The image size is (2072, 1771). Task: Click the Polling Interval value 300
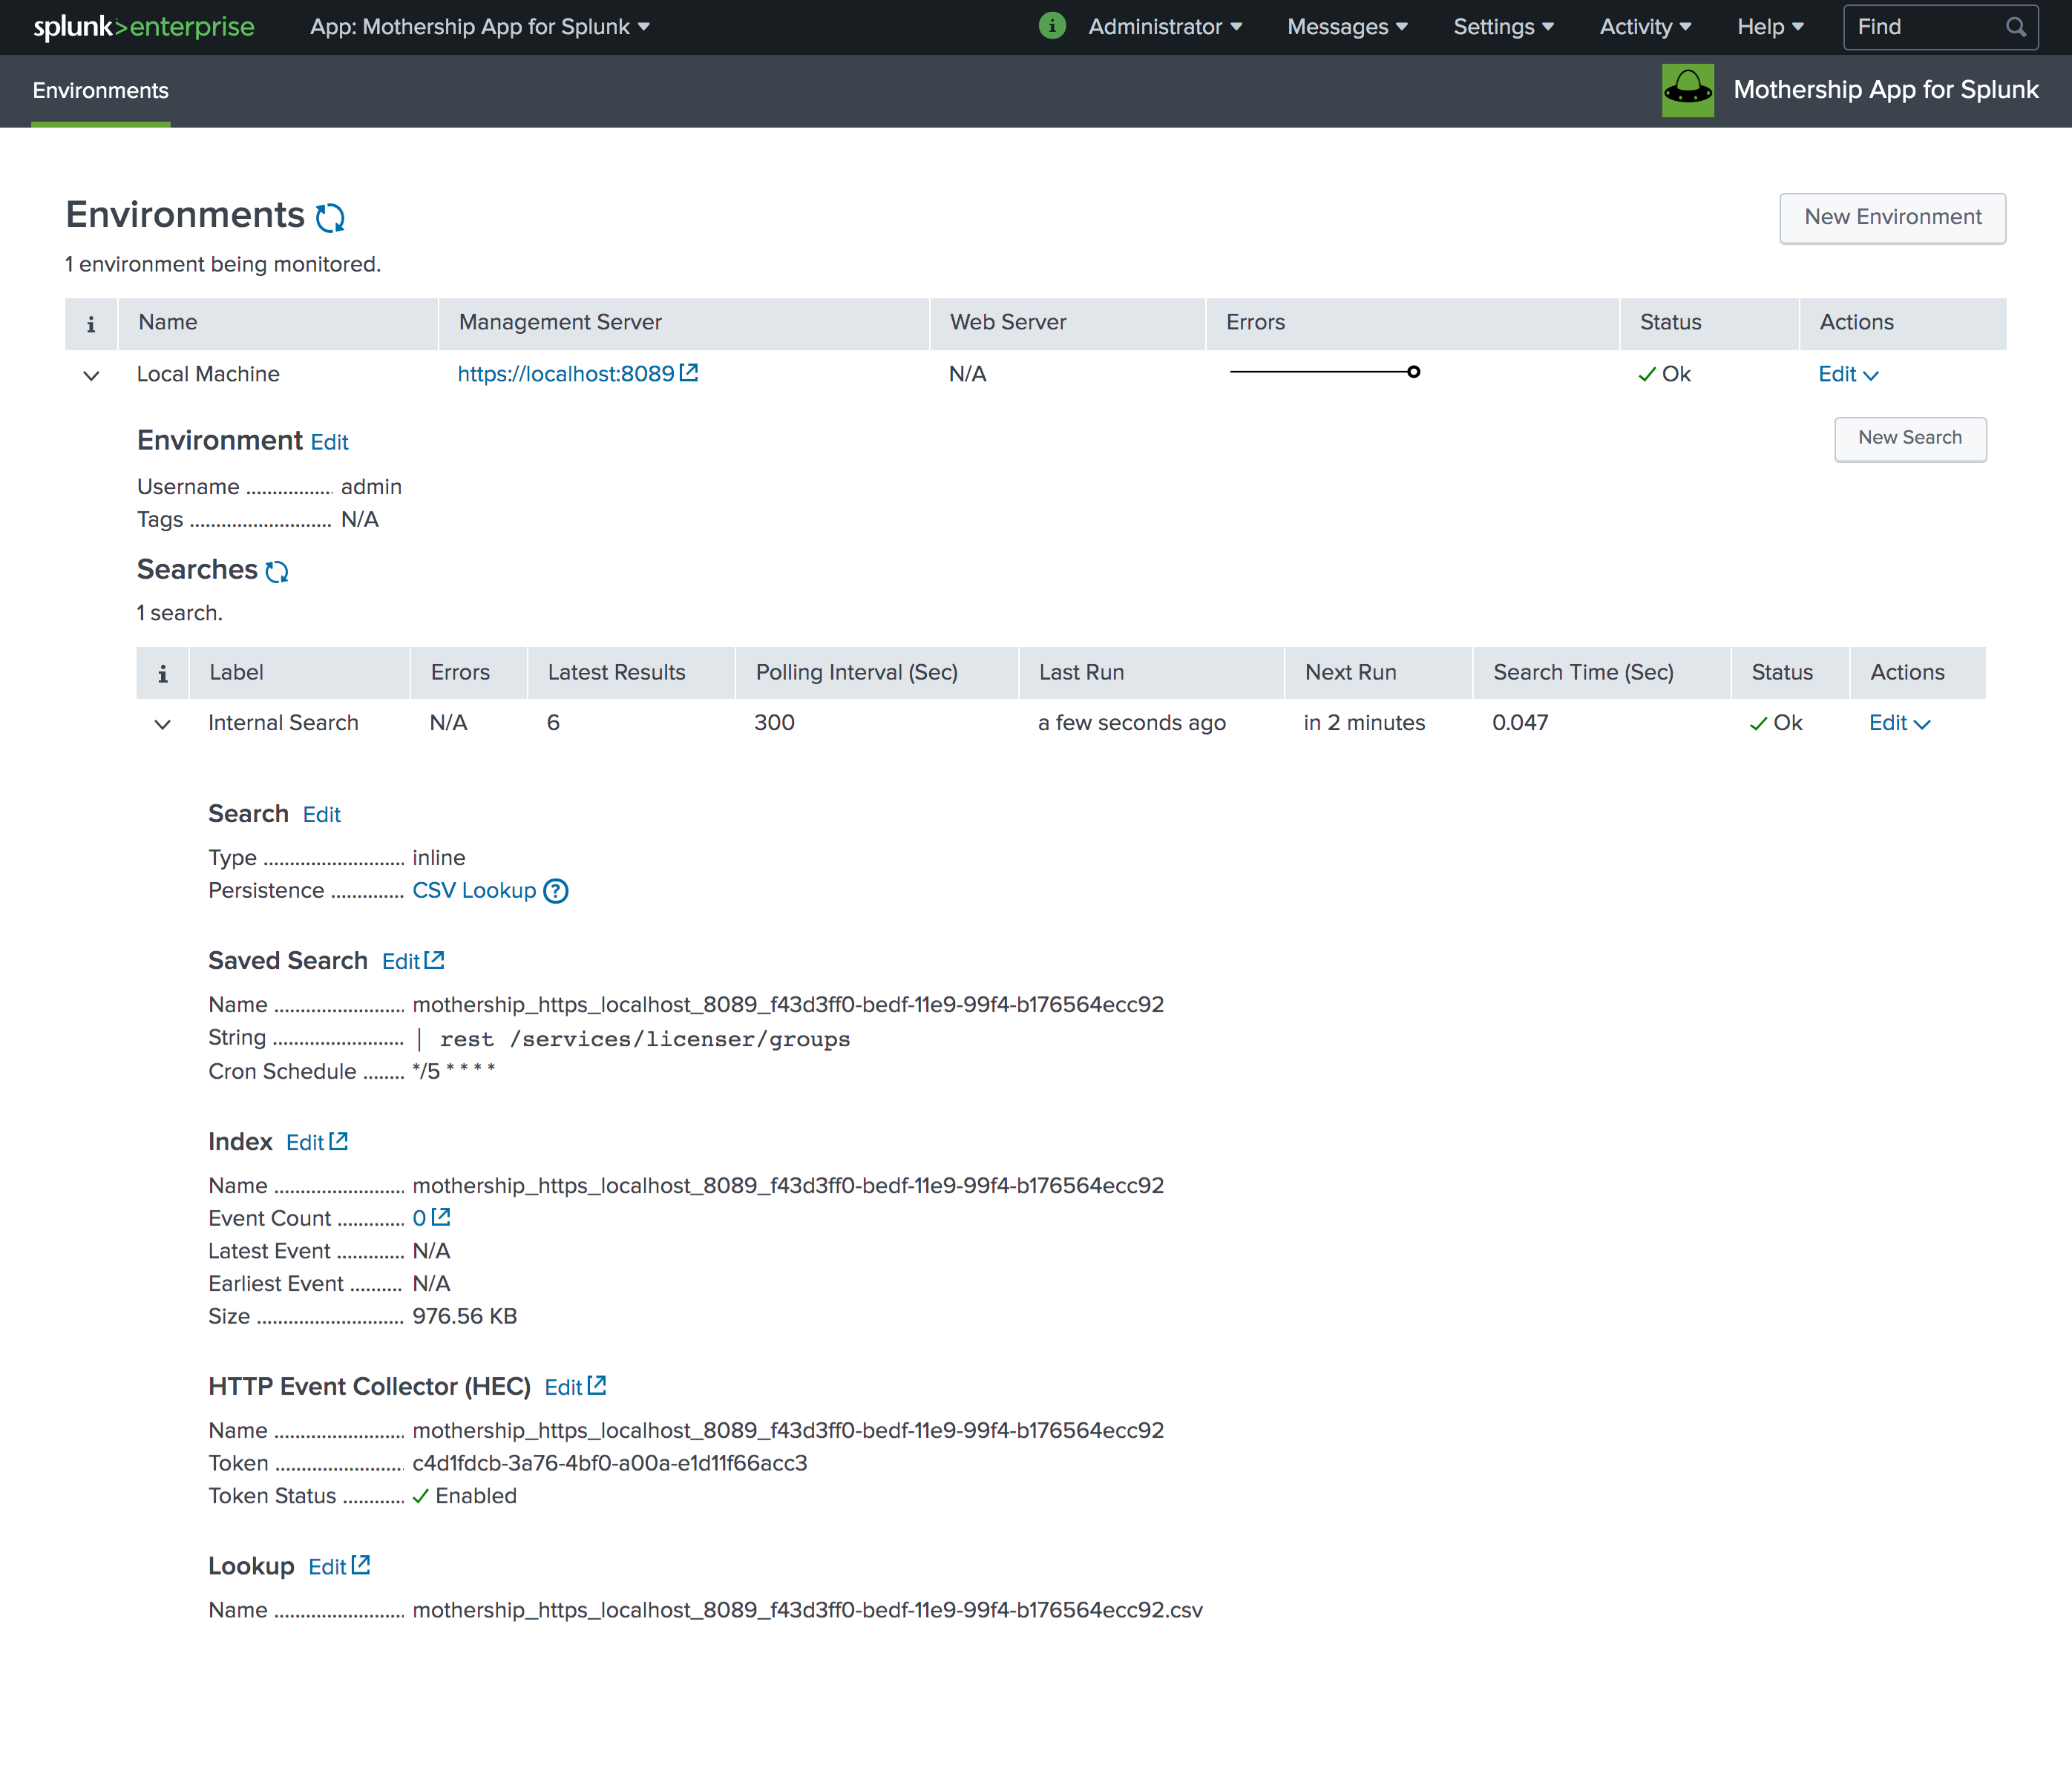[774, 723]
